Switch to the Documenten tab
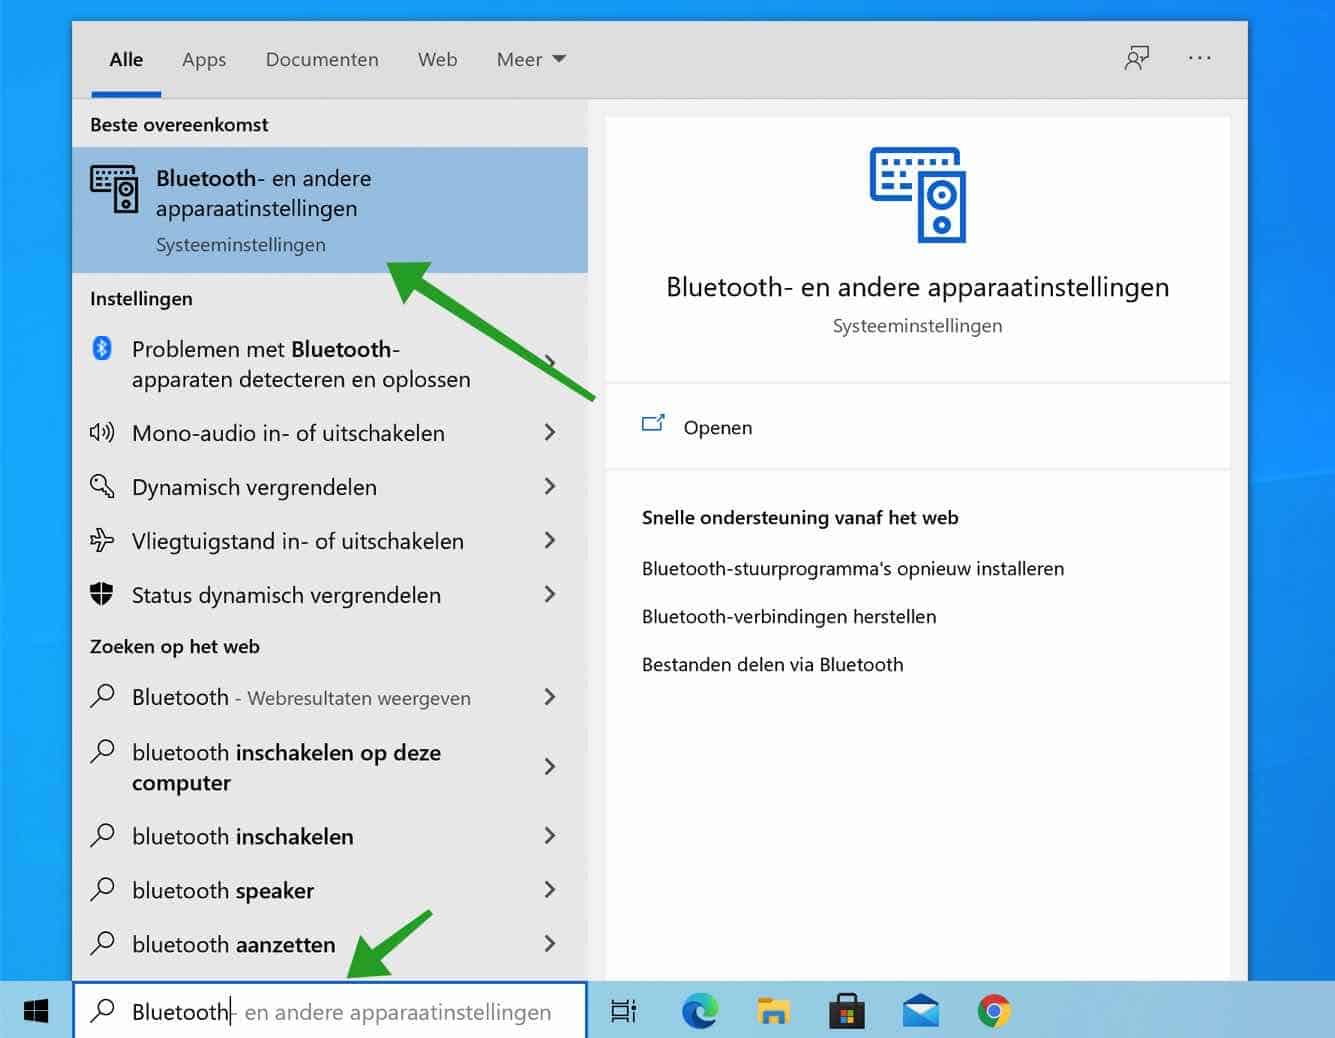 pos(322,59)
